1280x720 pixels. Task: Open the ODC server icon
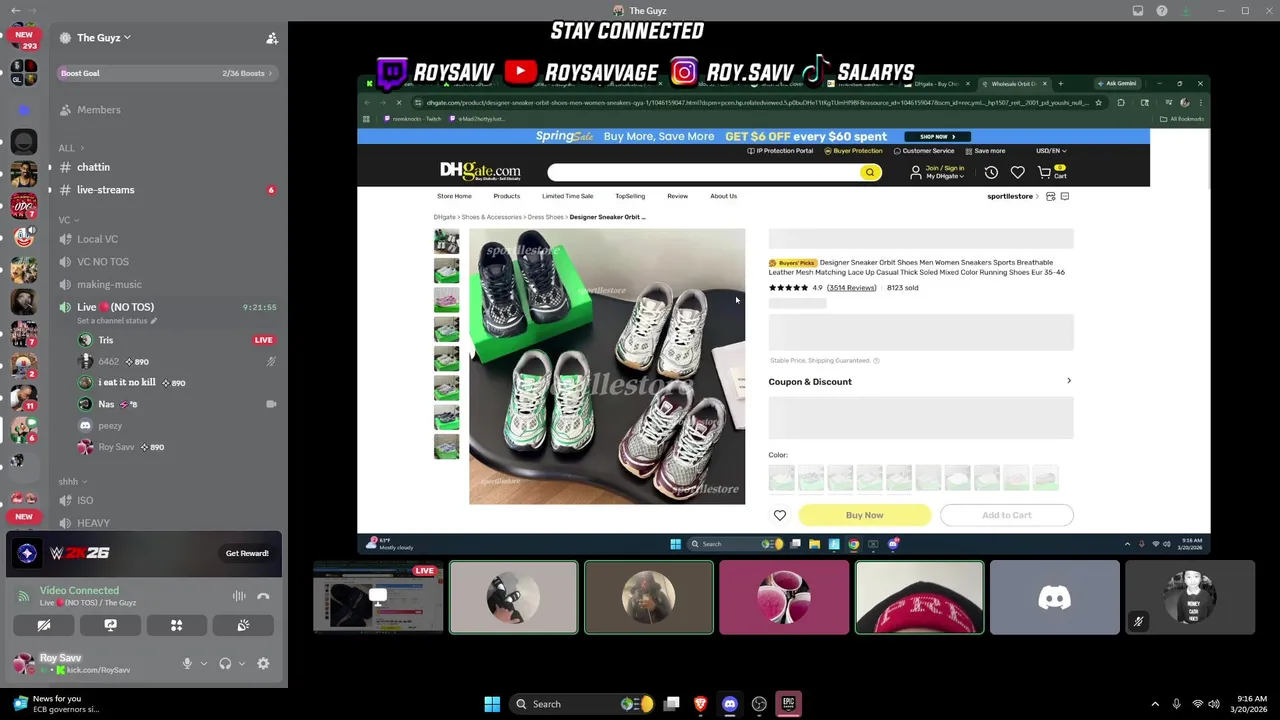pyautogui.click(x=24, y=206)
